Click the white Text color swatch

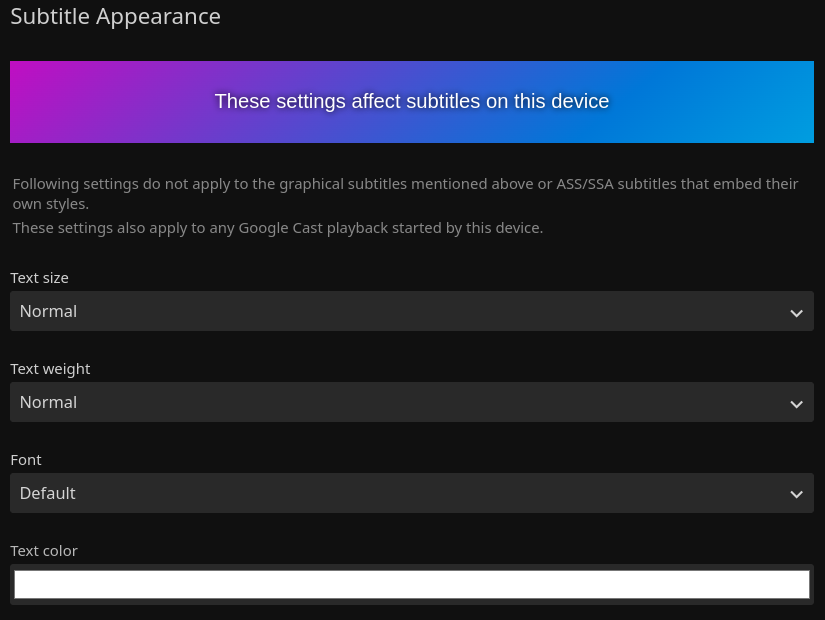tap(411, 584)
